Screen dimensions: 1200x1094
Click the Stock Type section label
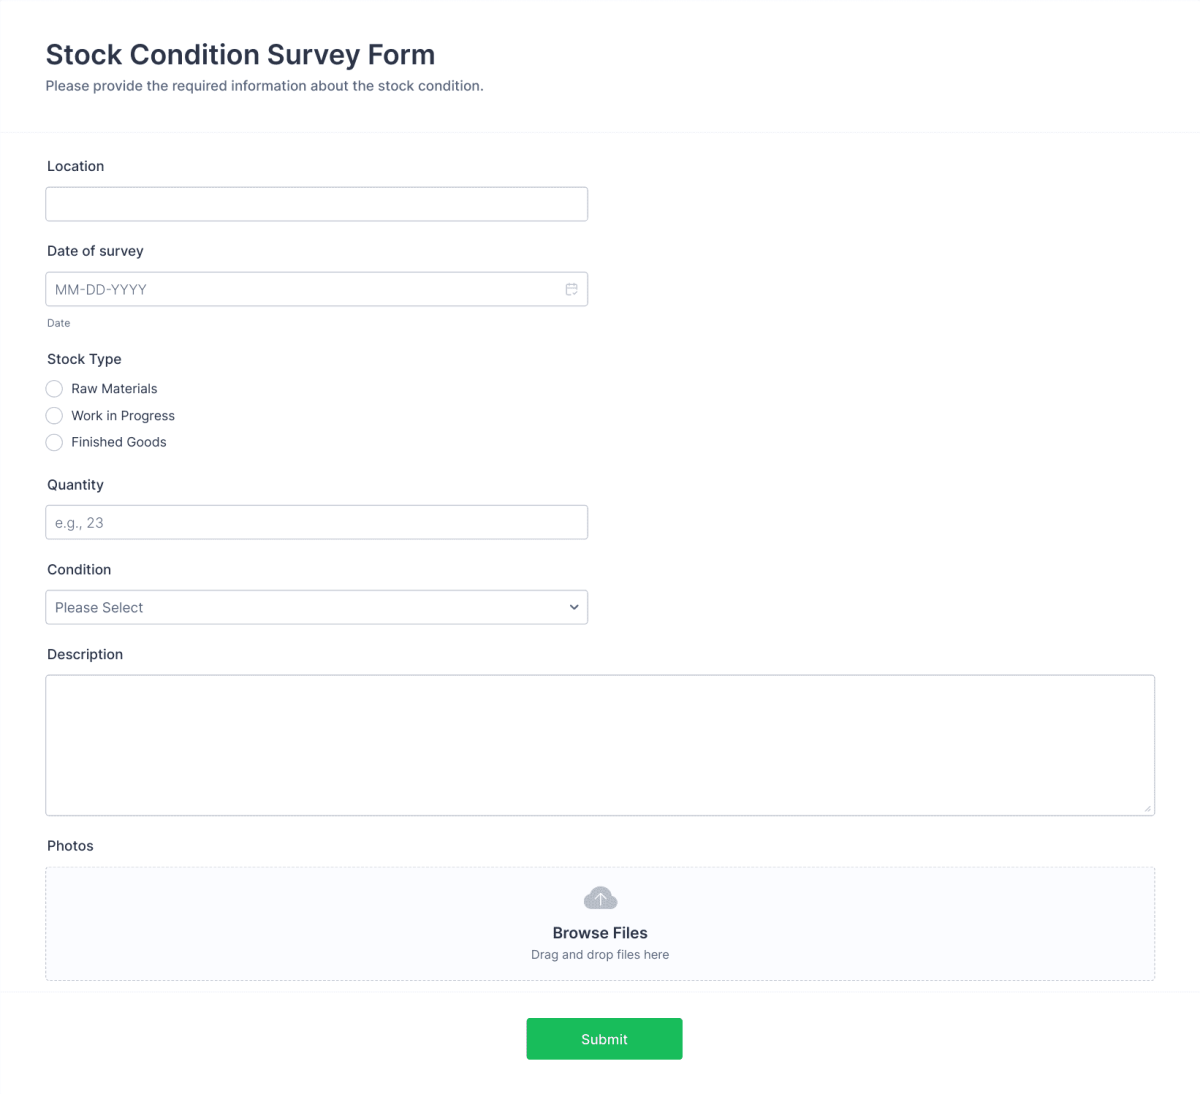tap(84, 359)
